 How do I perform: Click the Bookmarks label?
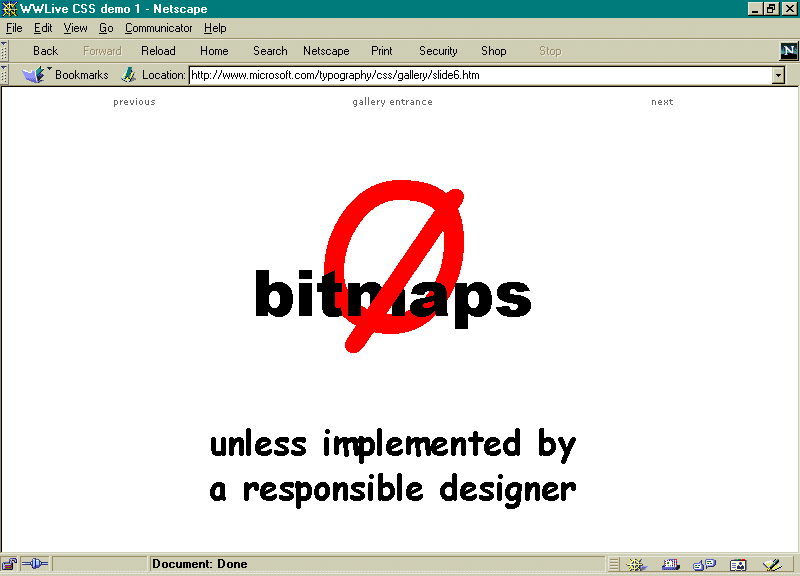point(82,75)
